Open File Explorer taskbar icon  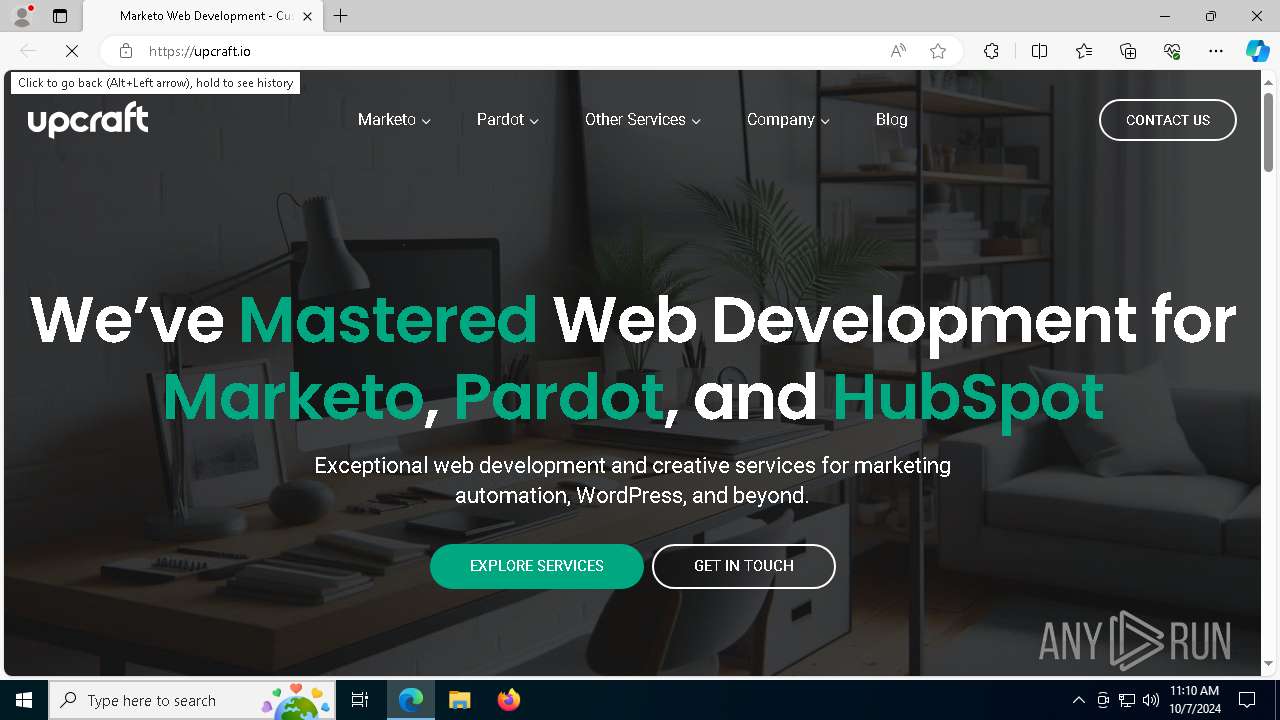[x=459, y=700]
